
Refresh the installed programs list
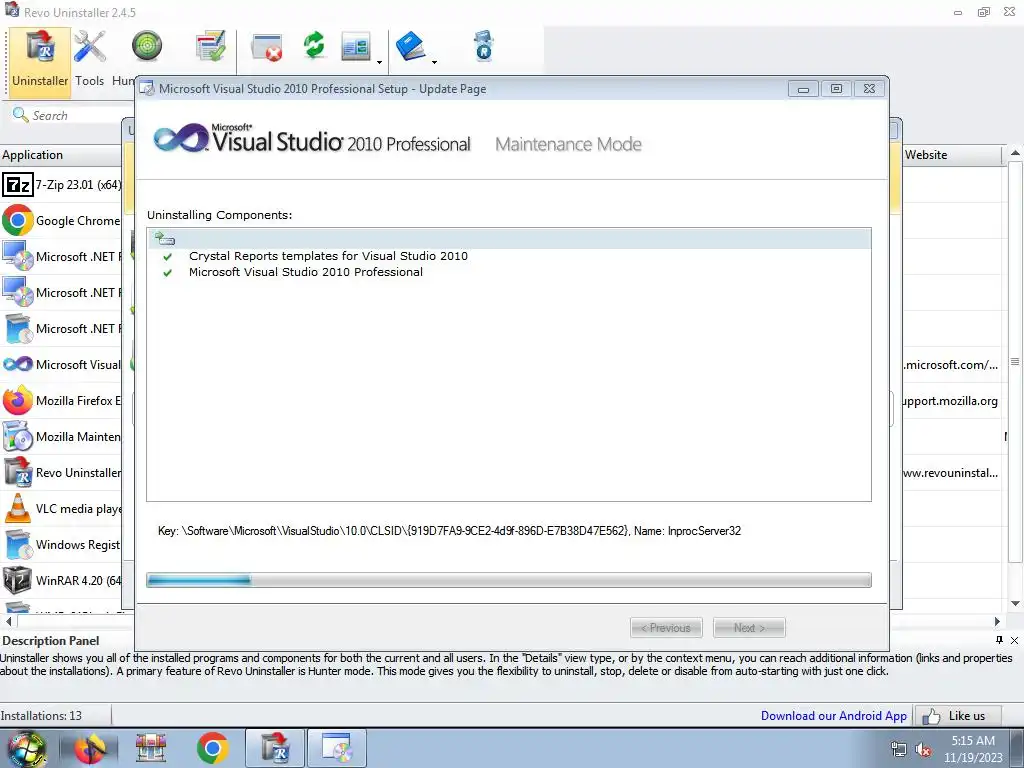pyautogui.click(x=314, y=46)
